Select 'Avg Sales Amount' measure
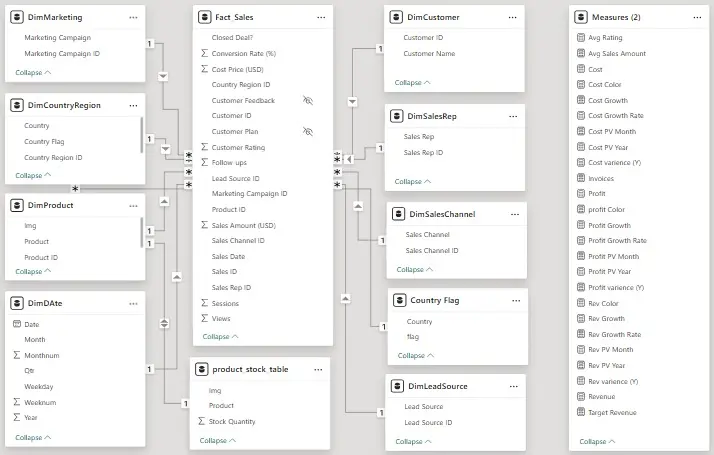The height and width of the screenshot is (455, 714). [617, 53]
